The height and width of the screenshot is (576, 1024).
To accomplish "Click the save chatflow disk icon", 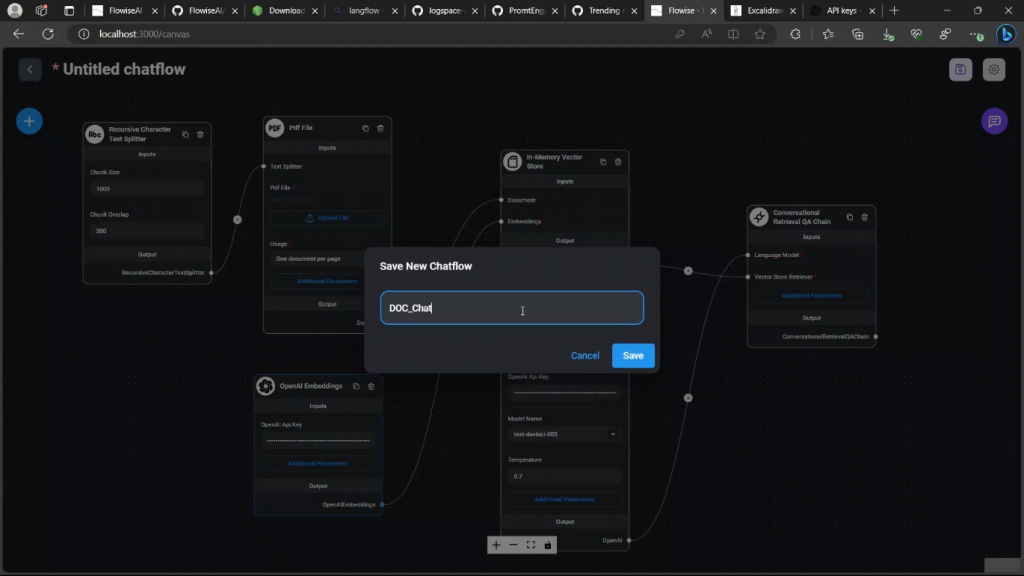I will [960, 69].
